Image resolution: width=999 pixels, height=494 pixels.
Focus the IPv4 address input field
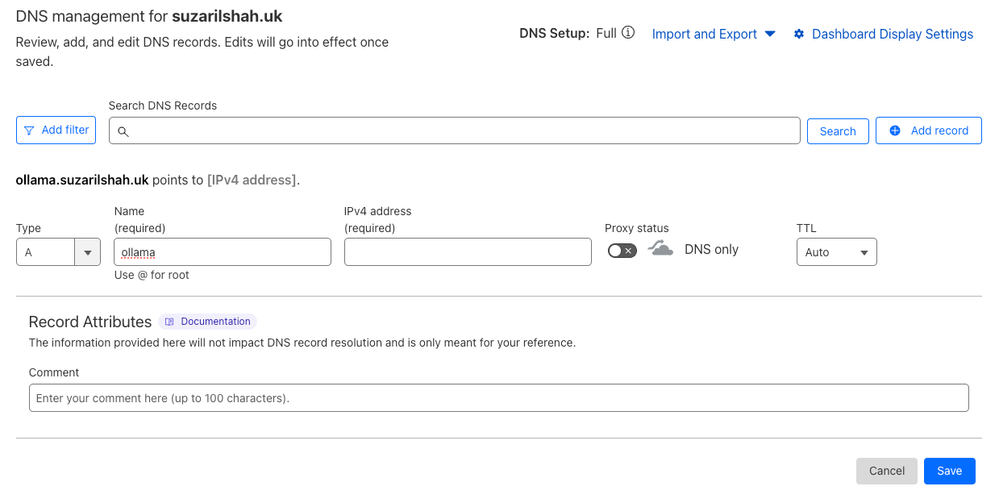point(468,252)
